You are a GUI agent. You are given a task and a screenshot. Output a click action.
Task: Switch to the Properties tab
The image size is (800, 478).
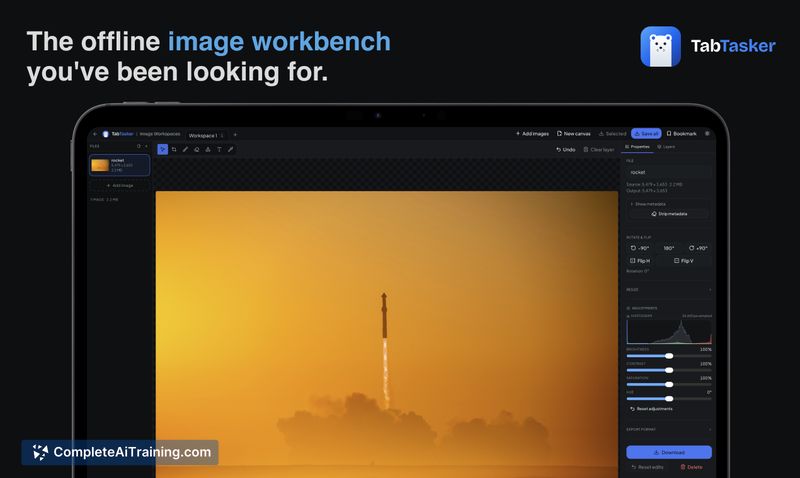(x=637, y=147)
